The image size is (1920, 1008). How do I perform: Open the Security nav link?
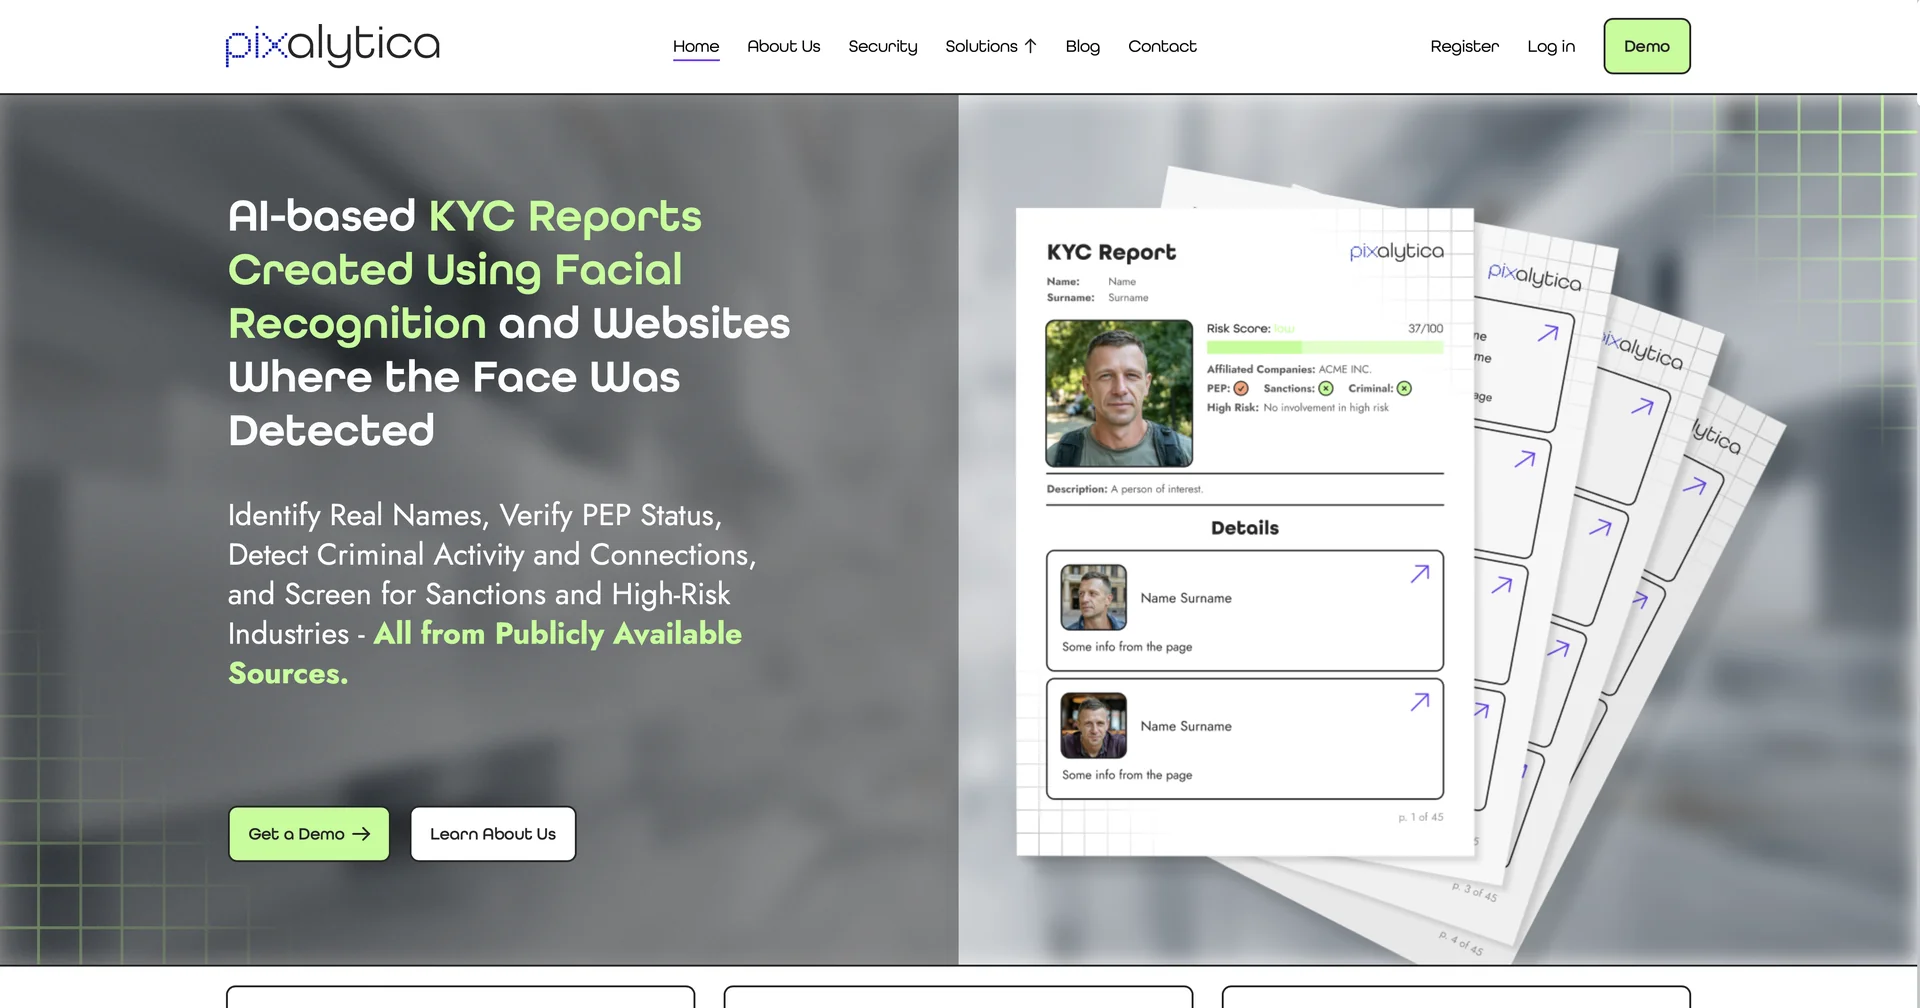tap(882, 46)
